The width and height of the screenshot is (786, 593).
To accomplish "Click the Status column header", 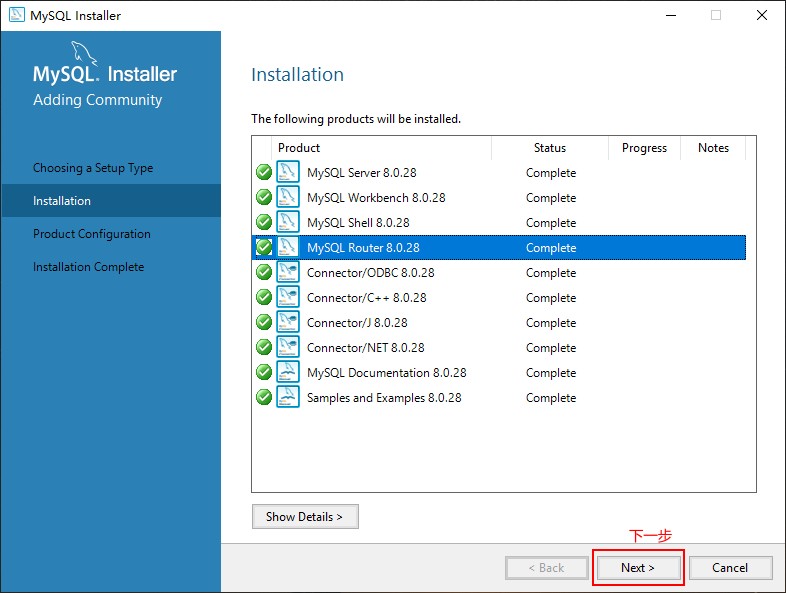I will 550,148.
